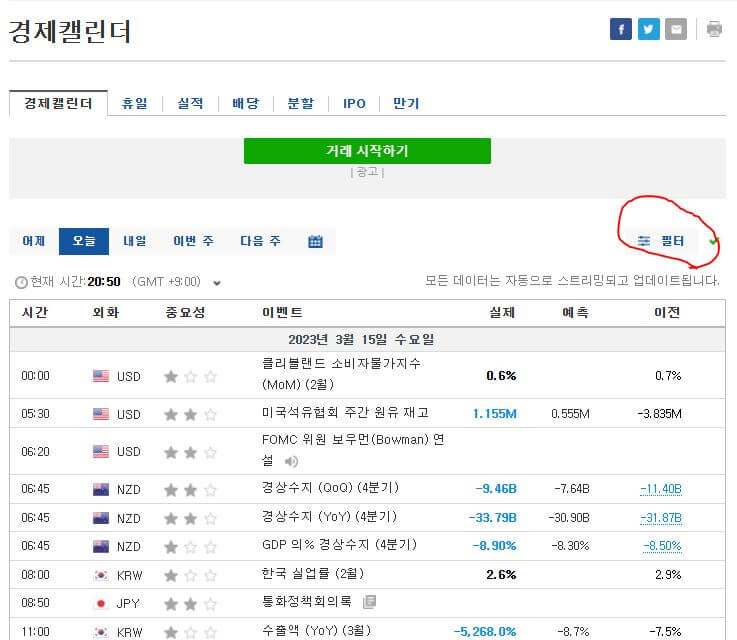737x640 pixels.
Task: Send the page by email icon
Action: [676, 29]
